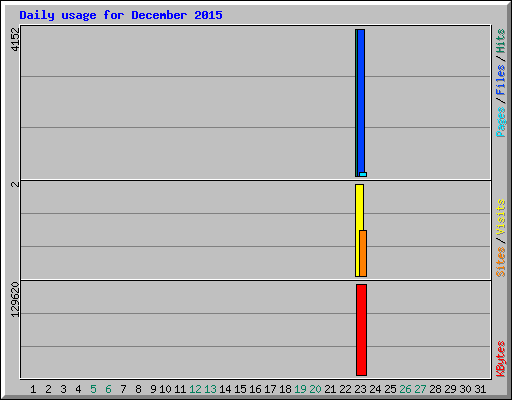Click day 4 on the x-axis
This screenshot has height=400, width=512.
click(78, 389)
